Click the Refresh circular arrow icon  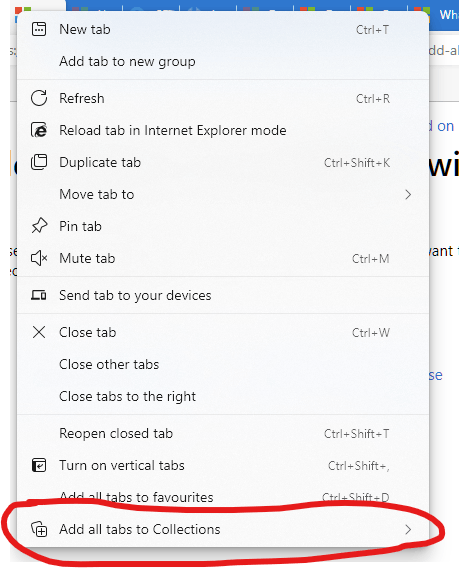coord(39,98)
